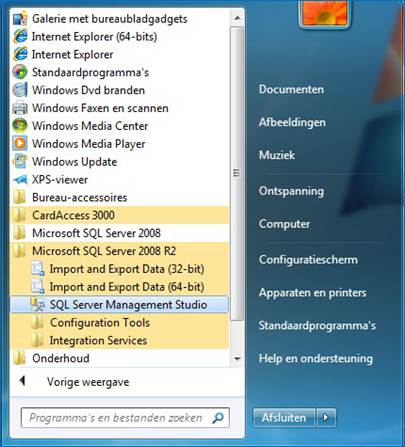Click the user account flower picture
This screenshot has height=447, width=405.
pyautogui.click(x=325, y=13)
